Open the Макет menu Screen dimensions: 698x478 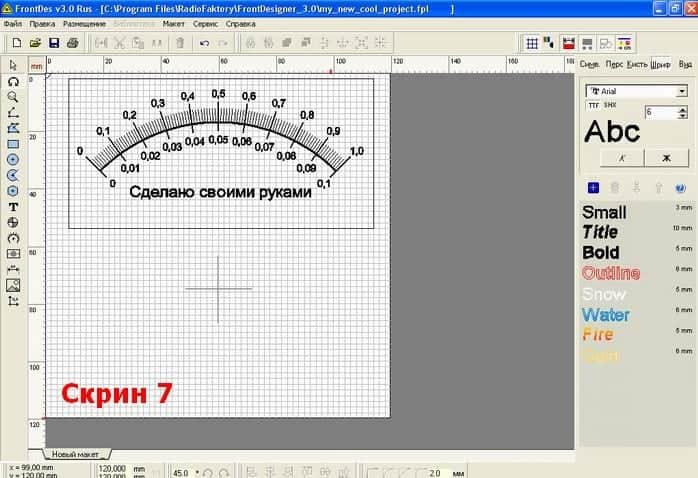(174, 24)
